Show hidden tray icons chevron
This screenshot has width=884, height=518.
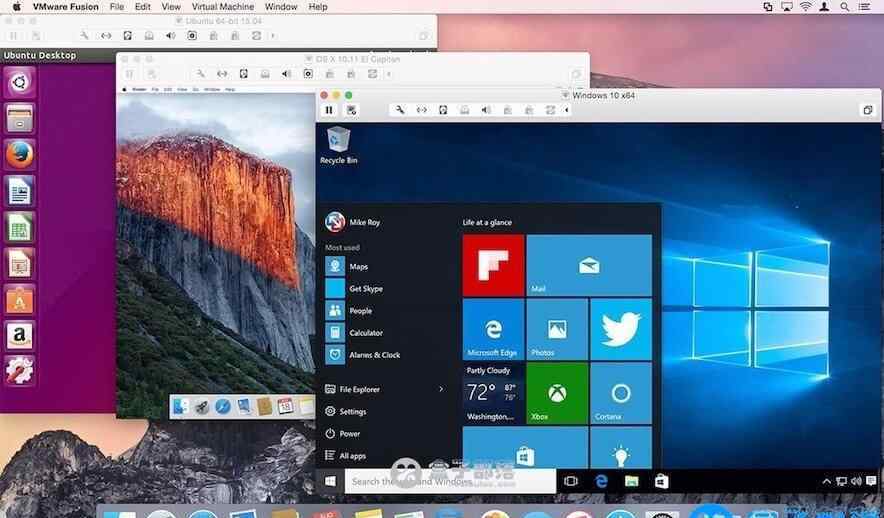(826, 481)
